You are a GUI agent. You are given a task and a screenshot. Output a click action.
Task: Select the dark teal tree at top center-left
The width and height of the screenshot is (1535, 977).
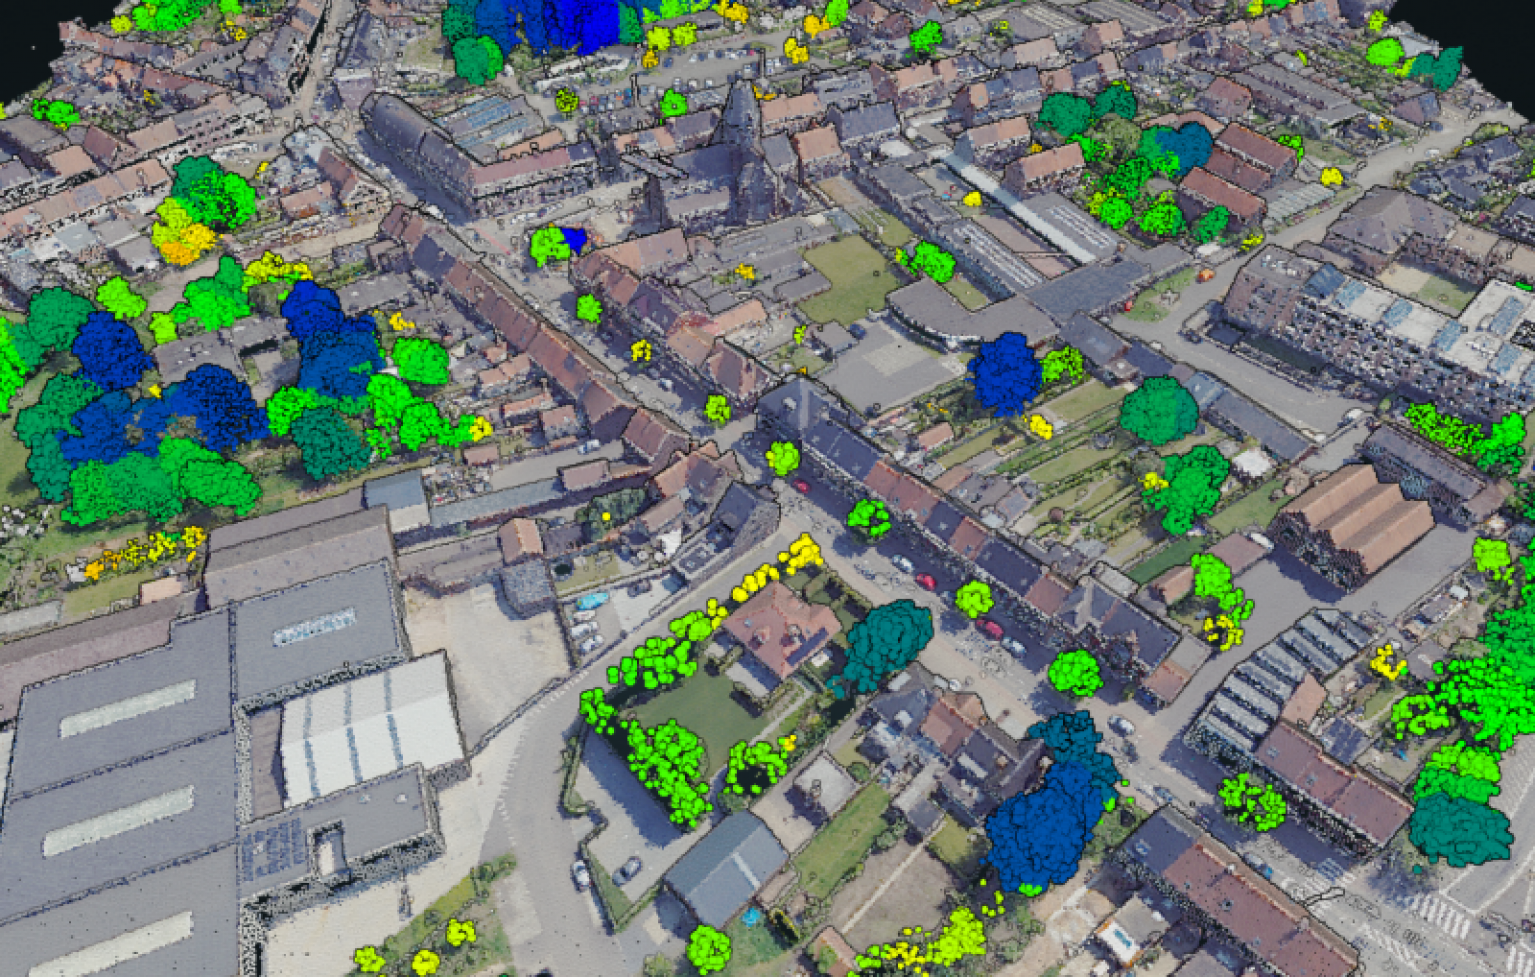click(x=478, y=58)
